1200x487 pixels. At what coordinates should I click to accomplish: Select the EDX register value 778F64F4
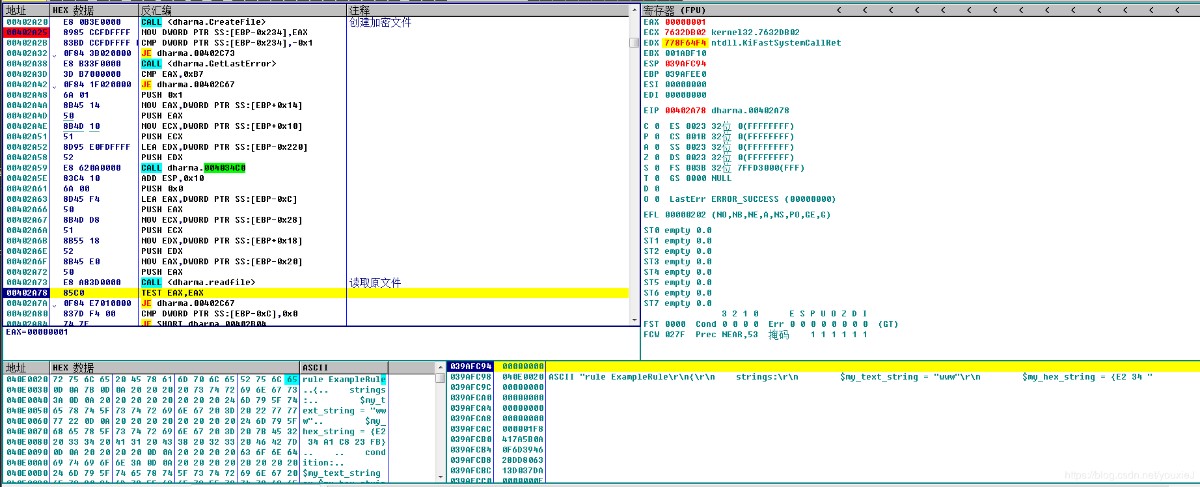coord(685,43)
